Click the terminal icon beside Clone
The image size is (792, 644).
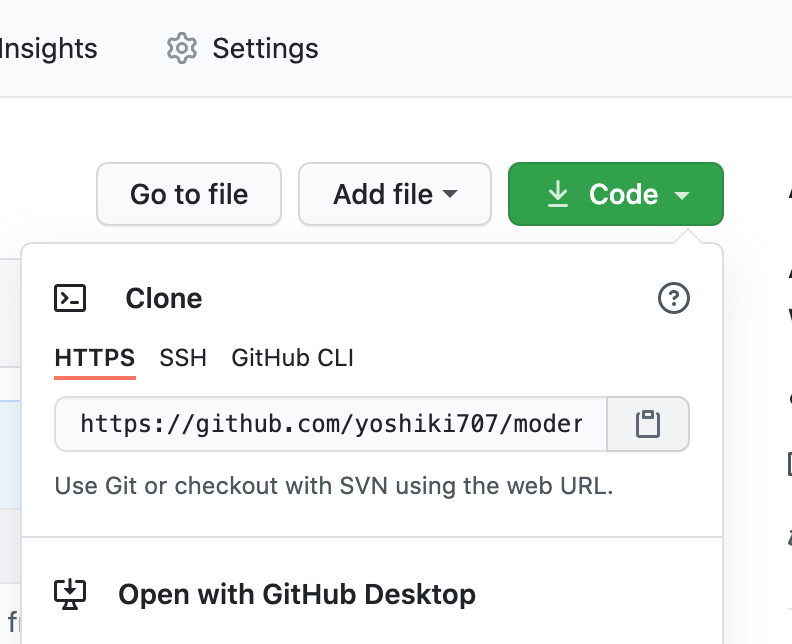[70, 298]
